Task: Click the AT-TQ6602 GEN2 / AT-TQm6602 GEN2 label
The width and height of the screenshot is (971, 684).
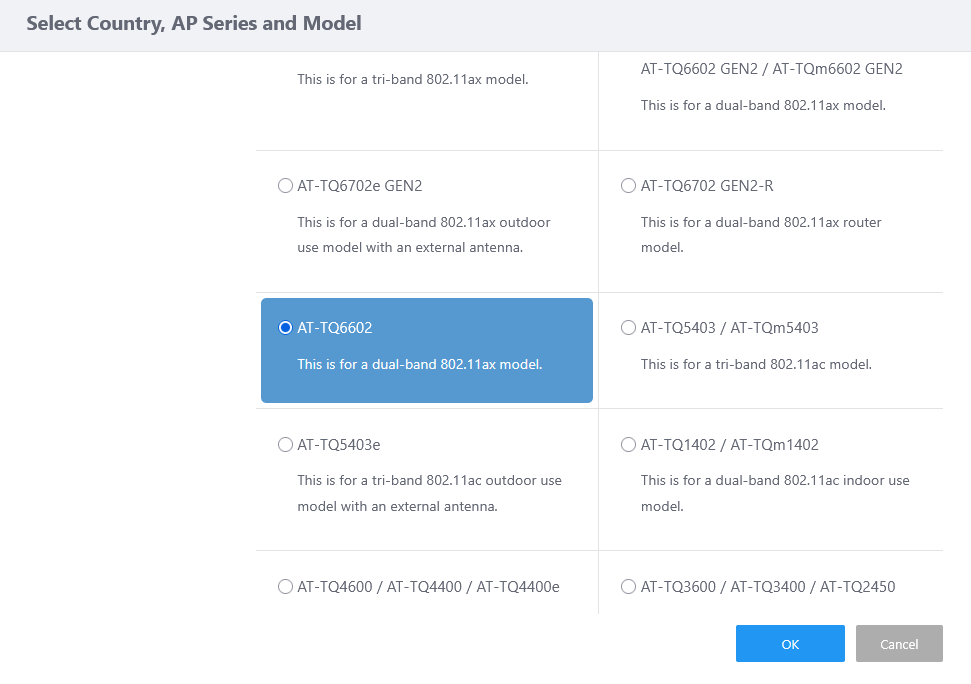Action: click(771, 69)
